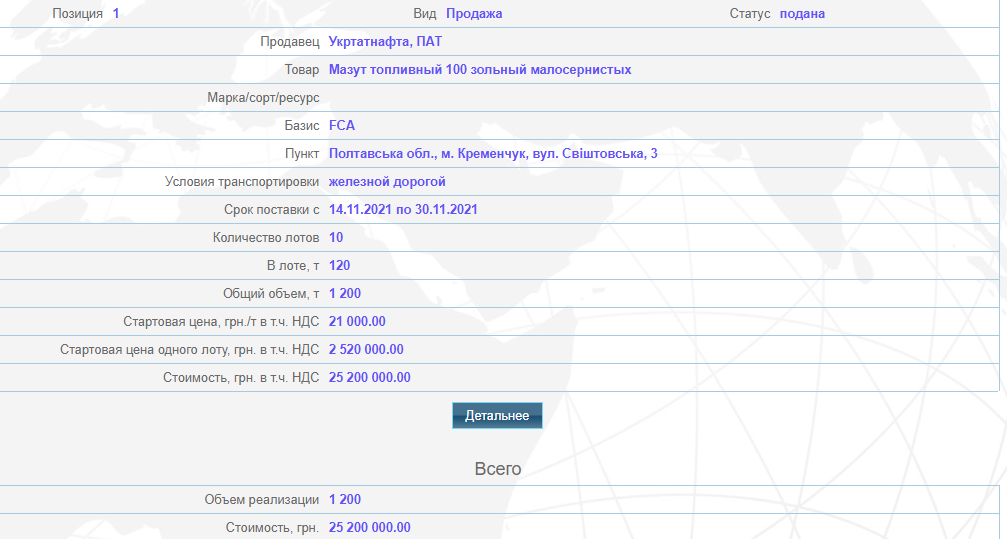This screenshot has height=539, width=1007.
Task: Click the "Продажа" type value
Action: [474, 14]
